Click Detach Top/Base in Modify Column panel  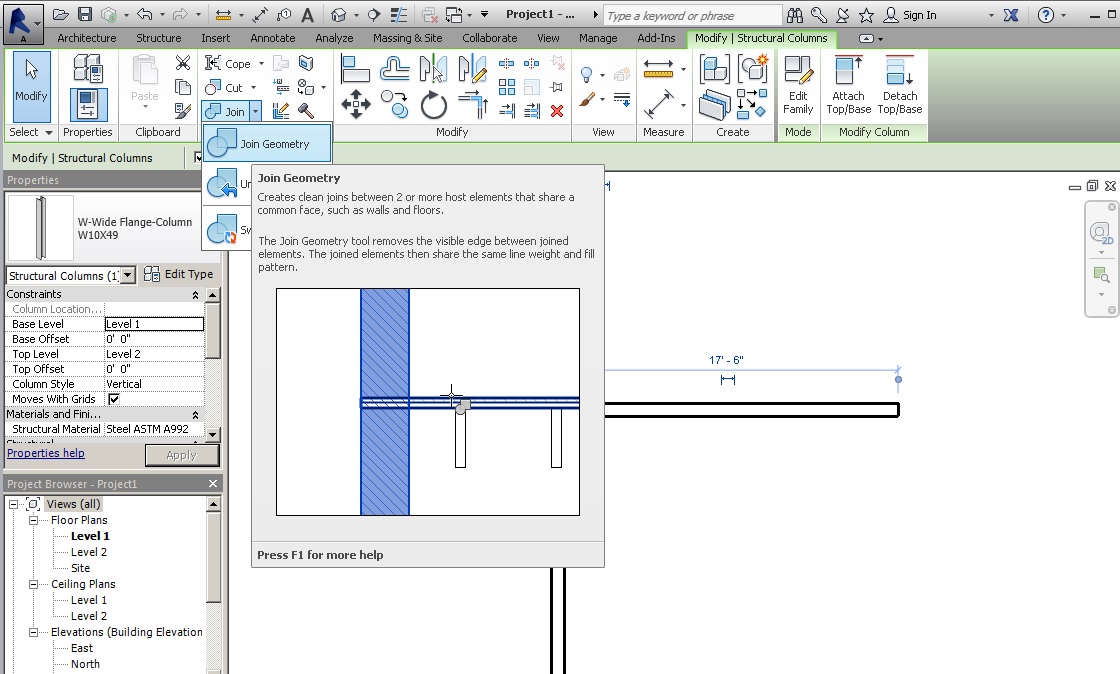click(x=899, y=85)
